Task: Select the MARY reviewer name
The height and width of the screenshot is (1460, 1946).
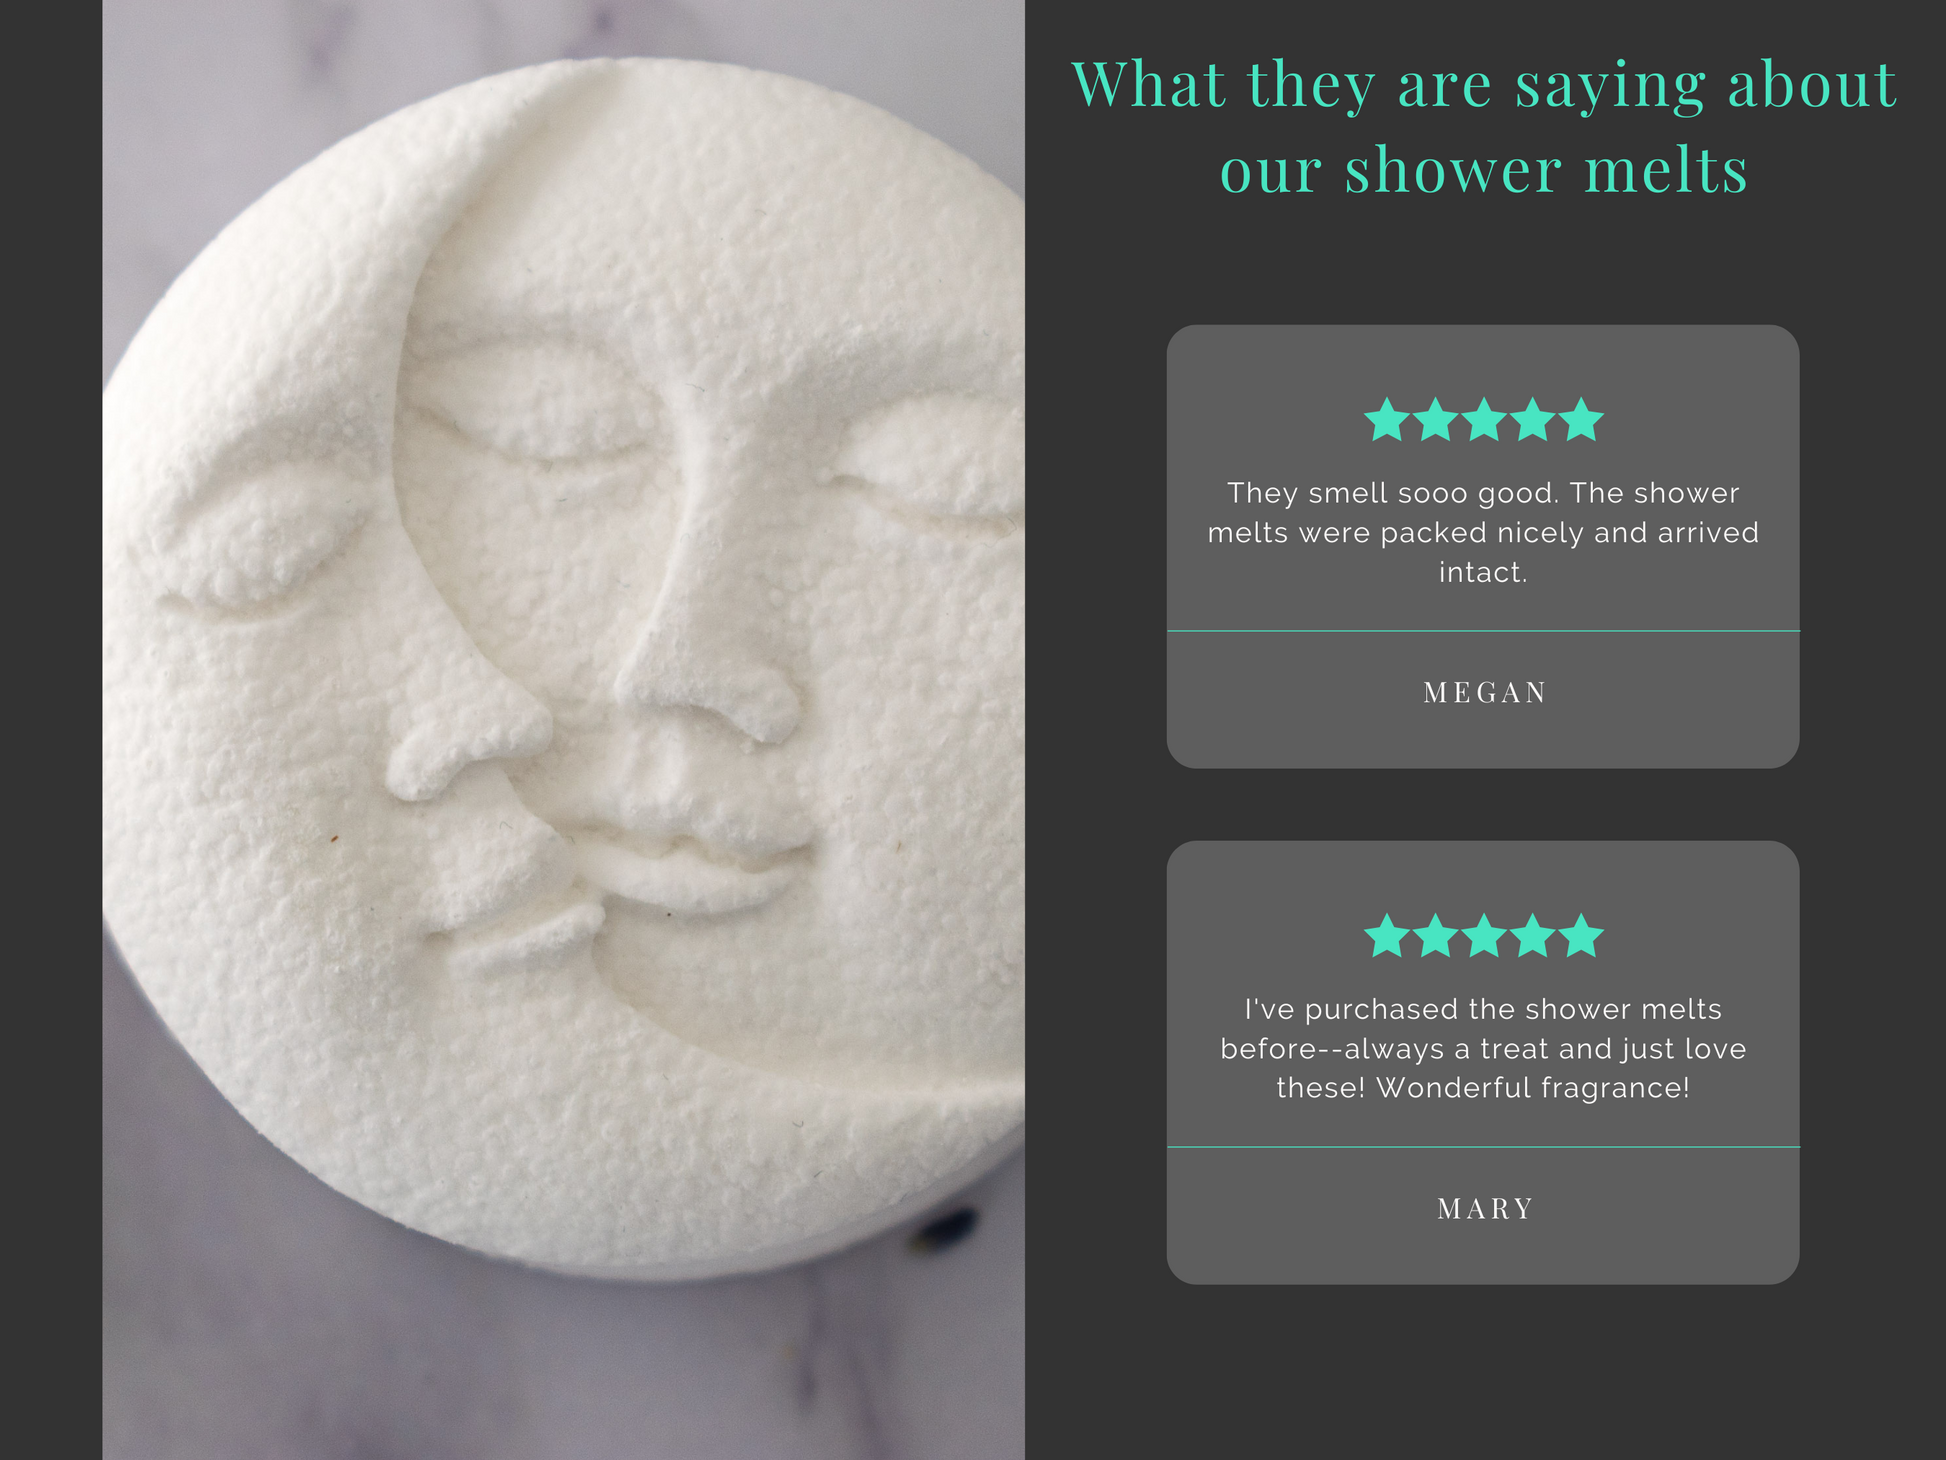Action: point(1485,1209)
